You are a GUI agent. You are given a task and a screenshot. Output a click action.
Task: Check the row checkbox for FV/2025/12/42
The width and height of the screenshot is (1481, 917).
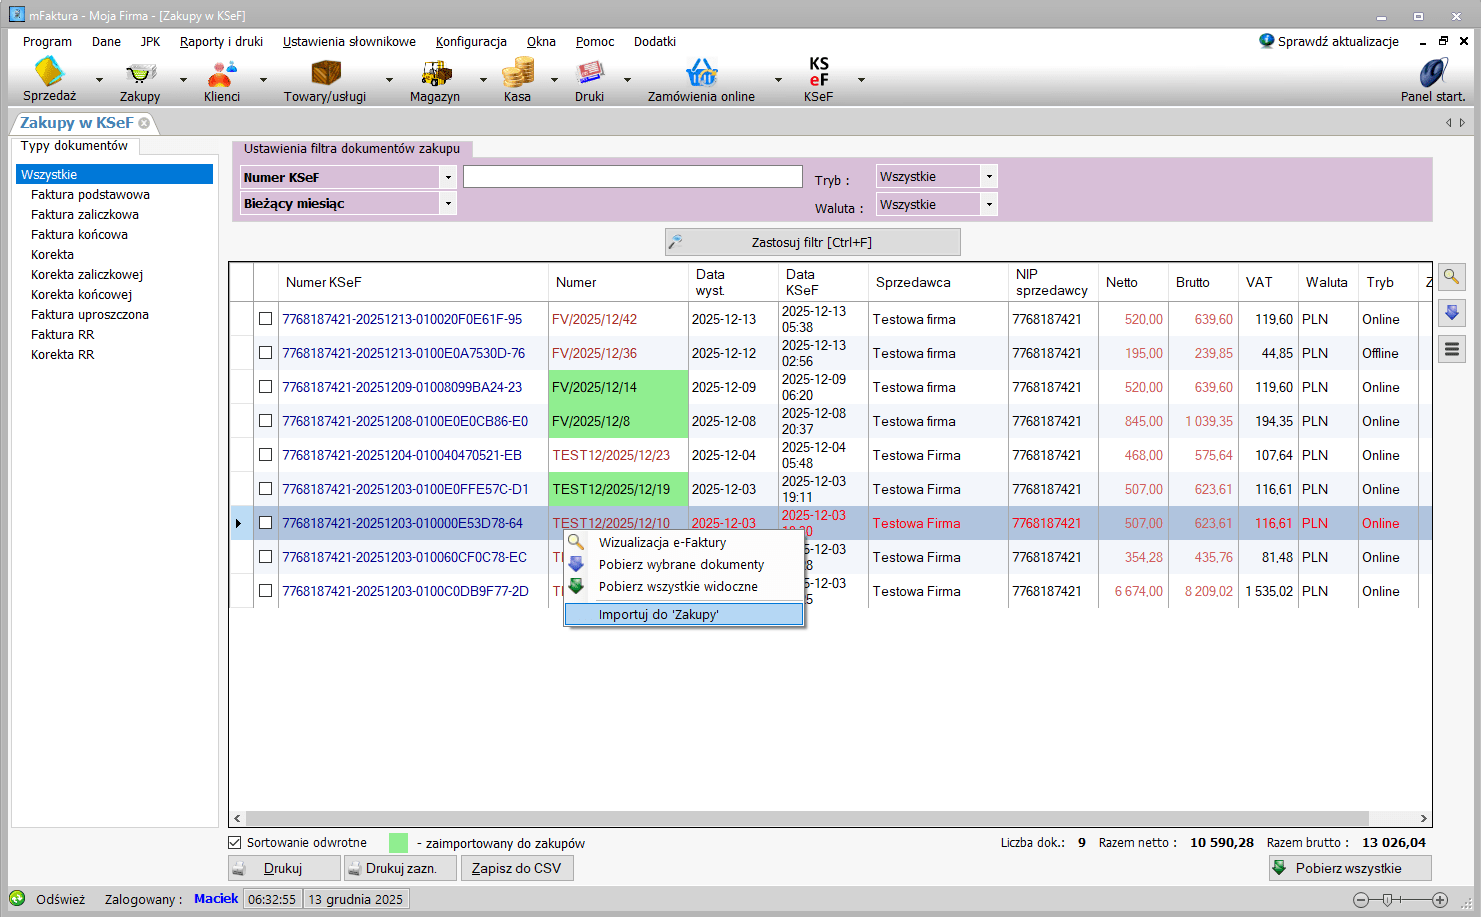coord(265,319)
